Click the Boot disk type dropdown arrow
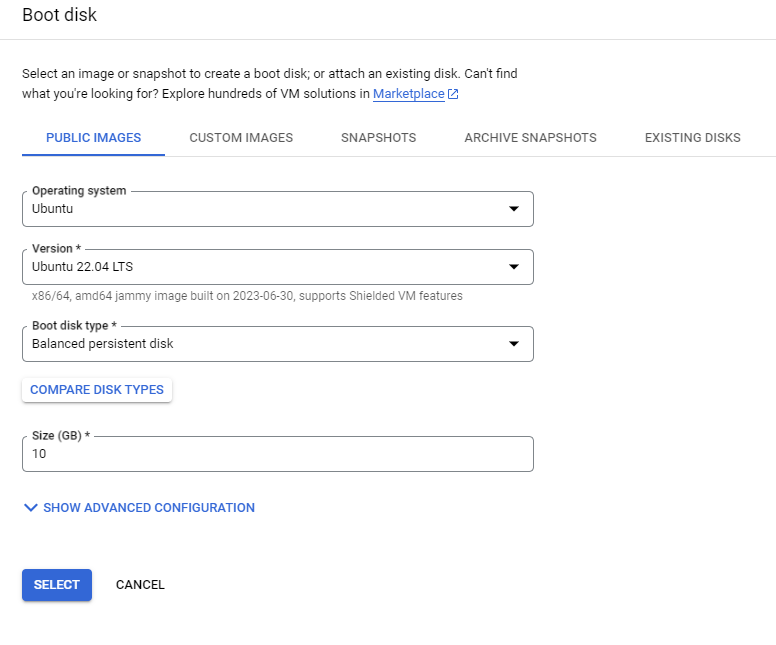Screen dimensions: 776x645 pos(514,344)
